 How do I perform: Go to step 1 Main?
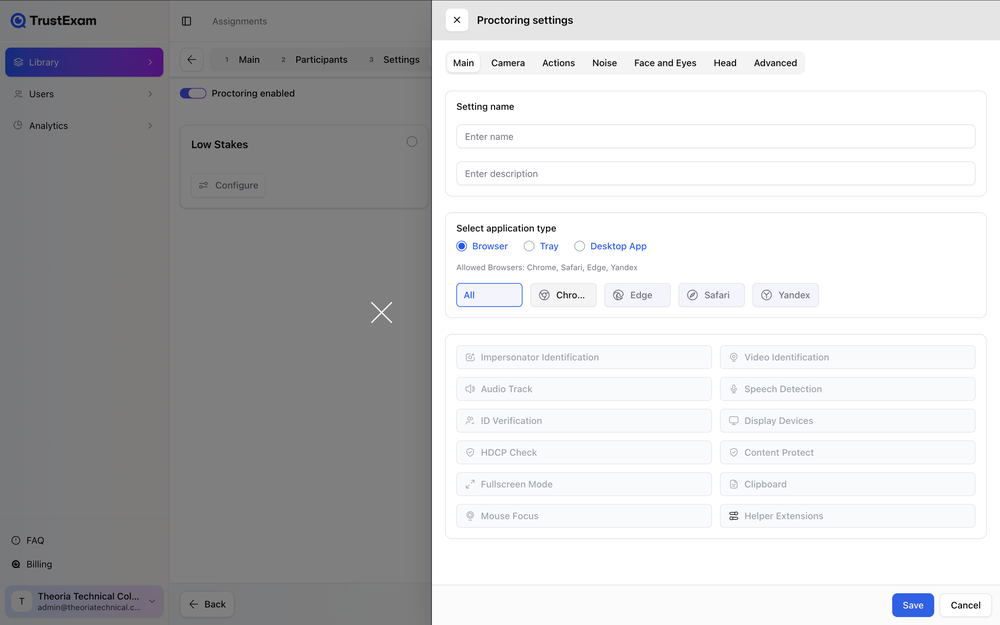tap(242, 59)
